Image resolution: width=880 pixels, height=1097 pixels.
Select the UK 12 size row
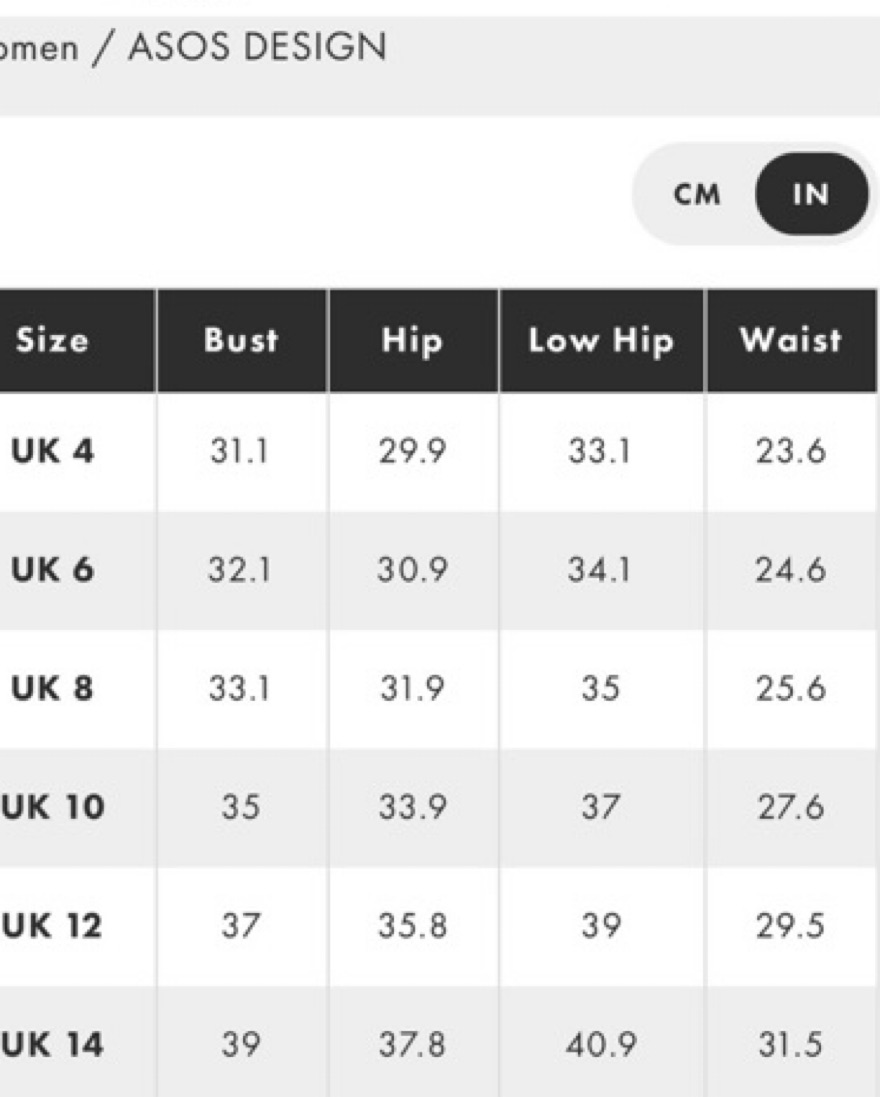tap(440, 926)
